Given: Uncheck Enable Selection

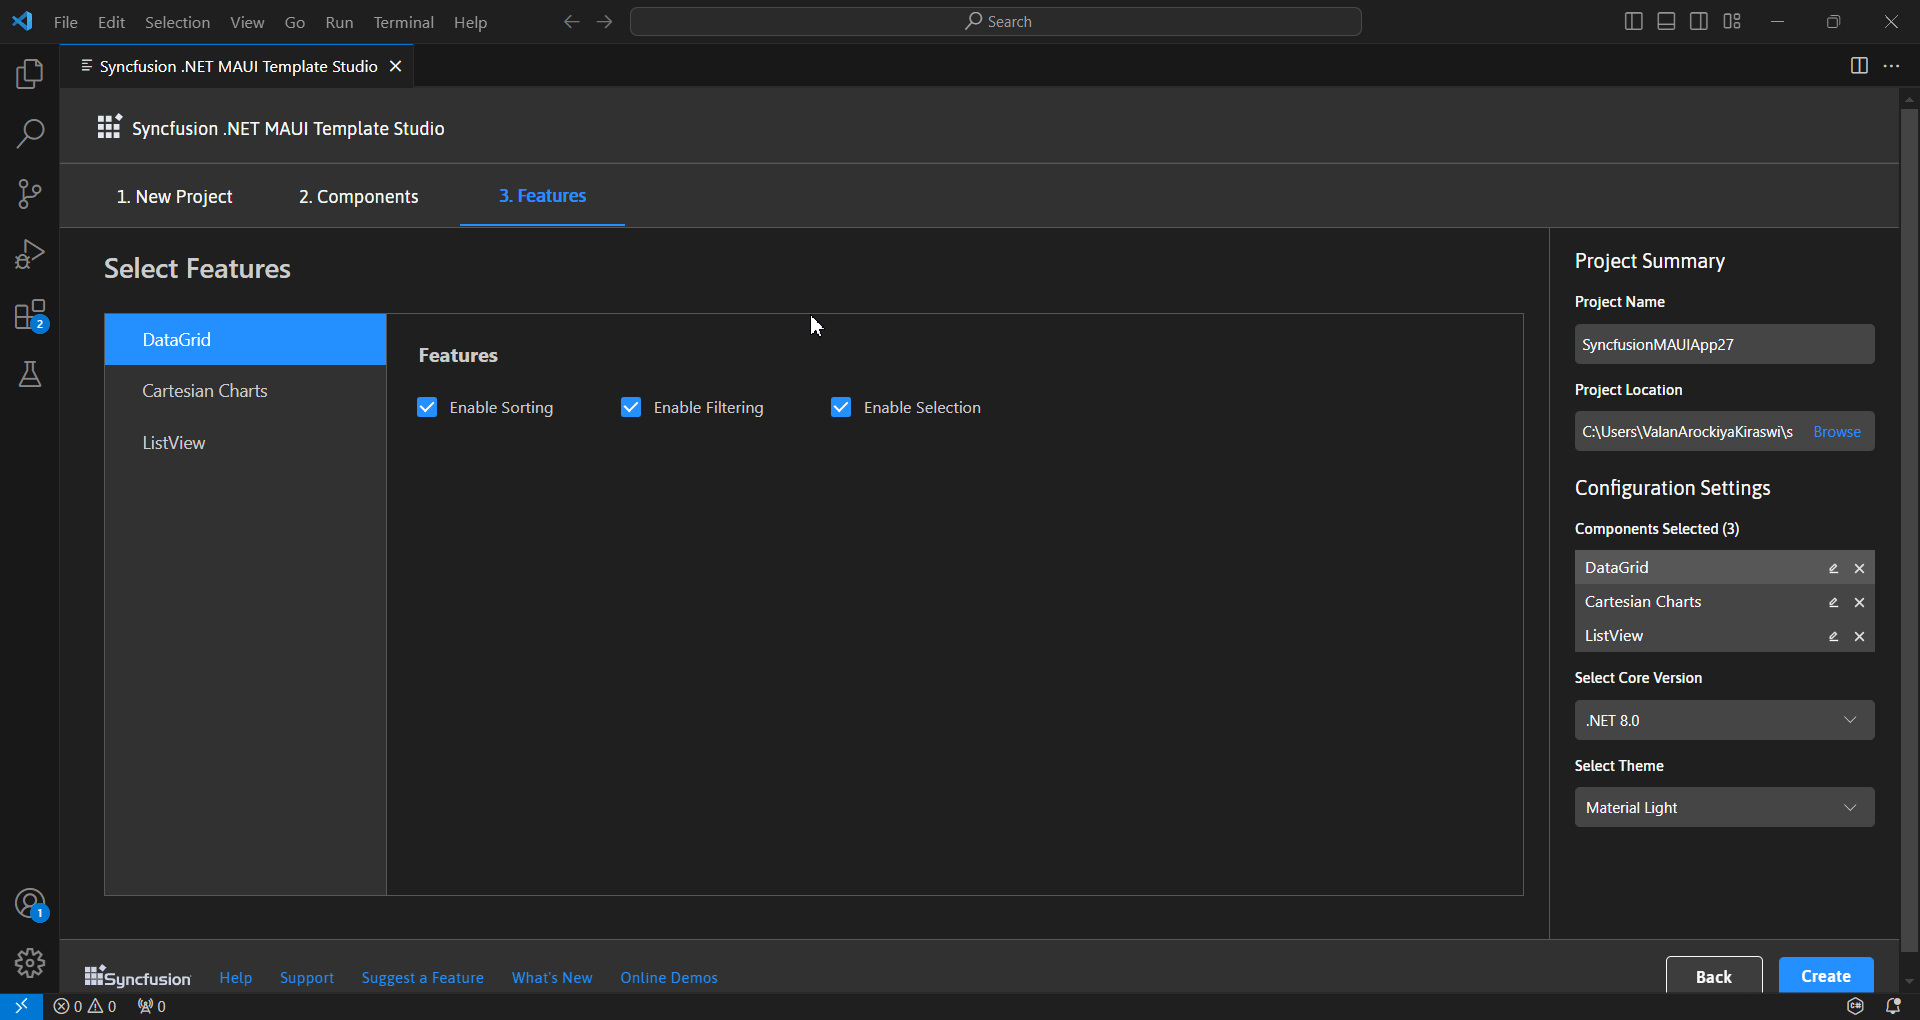Looking at the screenshot, I should (841, 407).
